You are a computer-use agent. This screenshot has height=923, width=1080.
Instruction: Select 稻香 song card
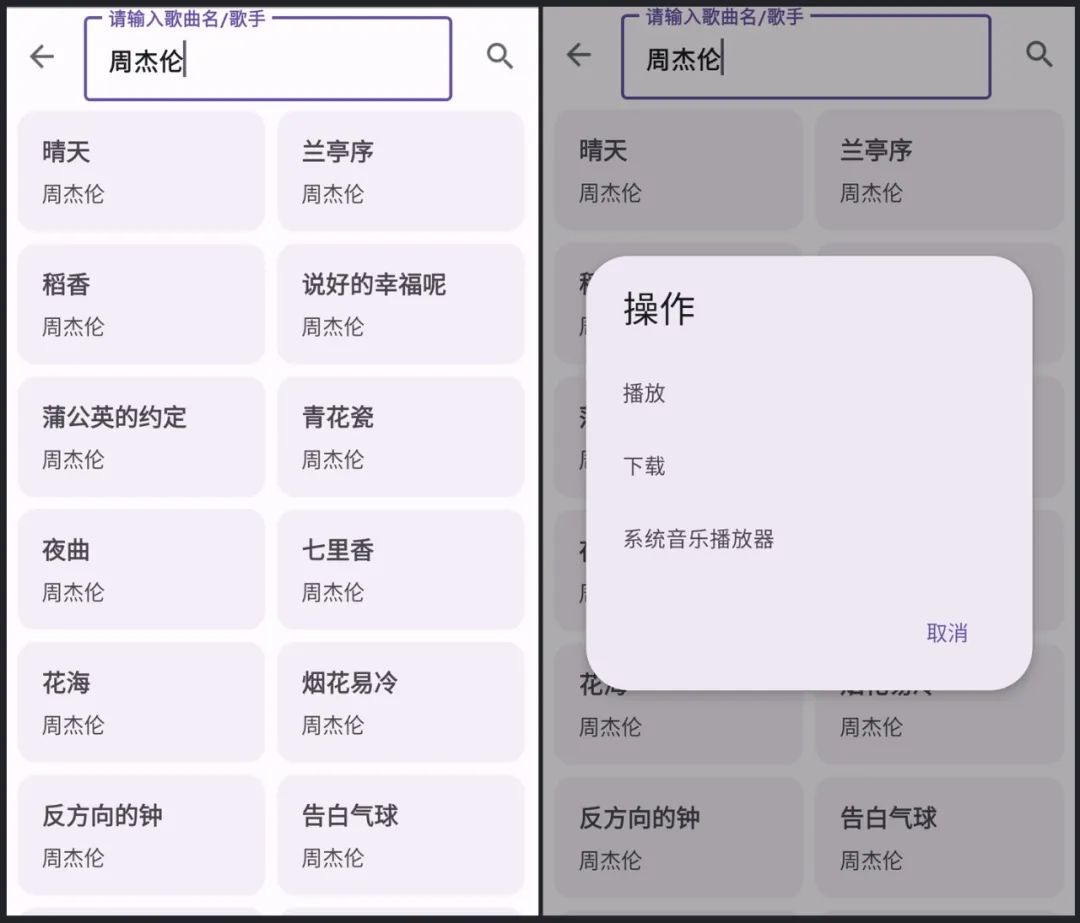pyautogui.click(x=141, y=304)
